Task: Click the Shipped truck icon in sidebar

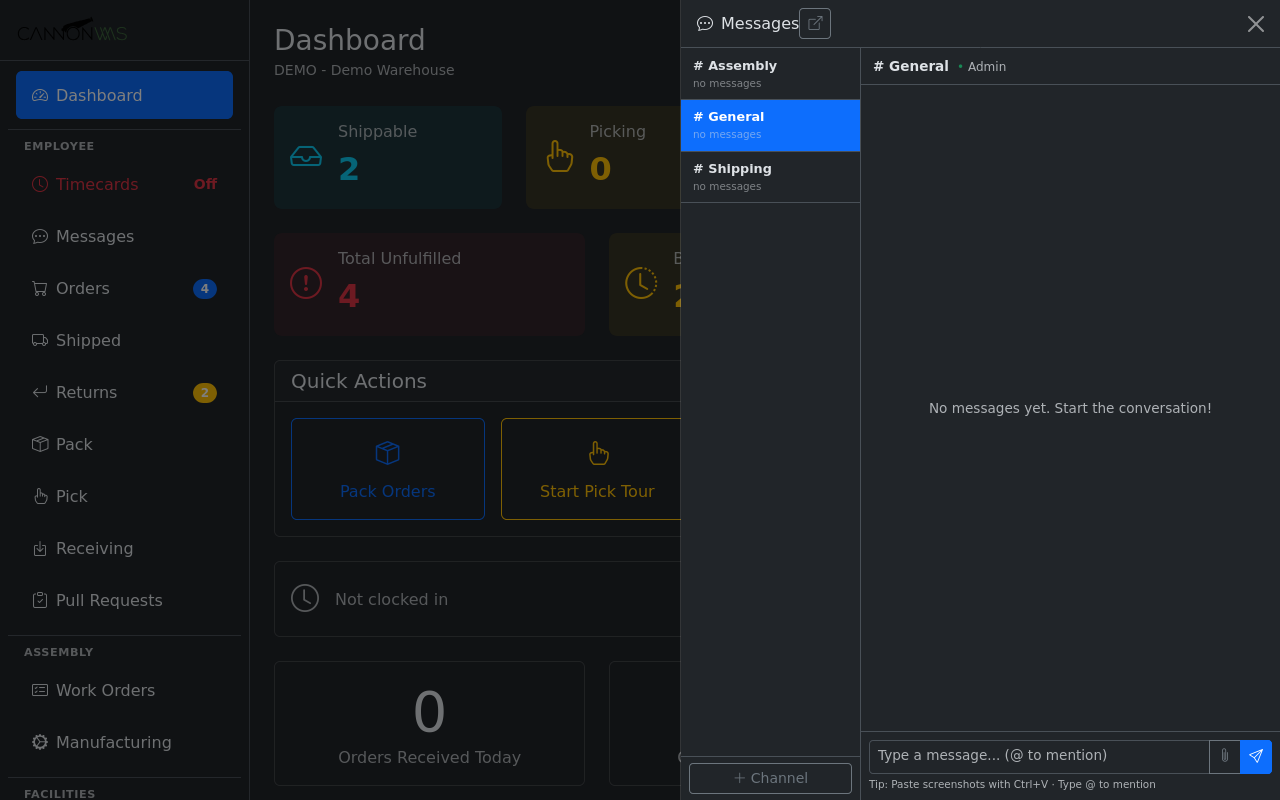Action: [x=40, y=340]
